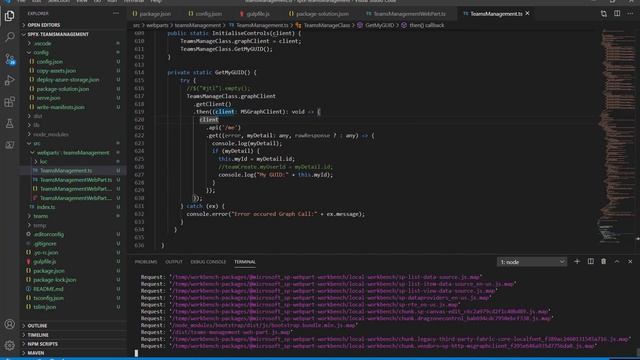Select the TERMINAL panel tab
640x360 pixels.
coord(245,262)
